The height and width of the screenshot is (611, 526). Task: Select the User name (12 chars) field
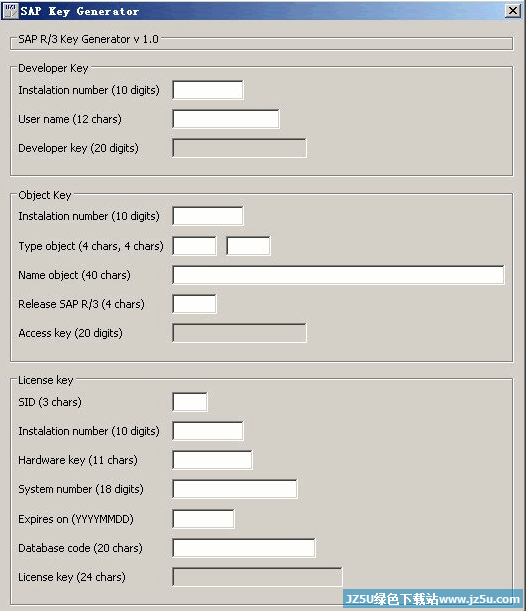pos(226,119)
